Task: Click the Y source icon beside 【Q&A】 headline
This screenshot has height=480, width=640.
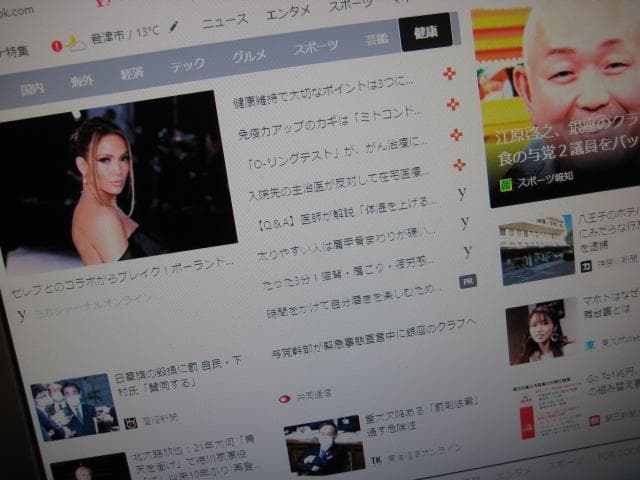Action: click(465, 221)
